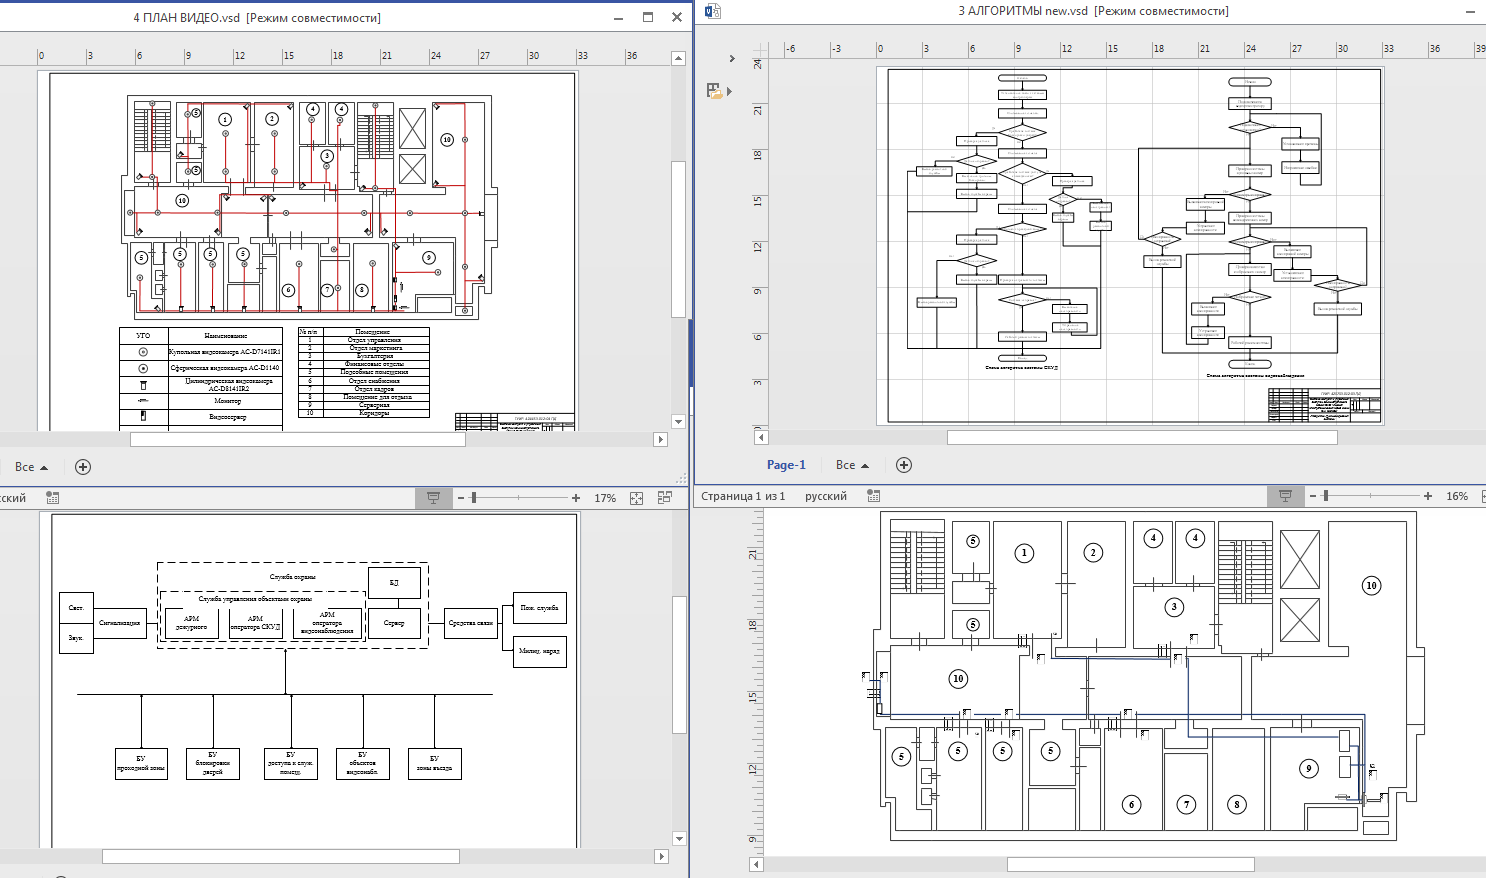Click the Visio application icon in the АЛГОРИТМЫ window

(x=712, y=11)
